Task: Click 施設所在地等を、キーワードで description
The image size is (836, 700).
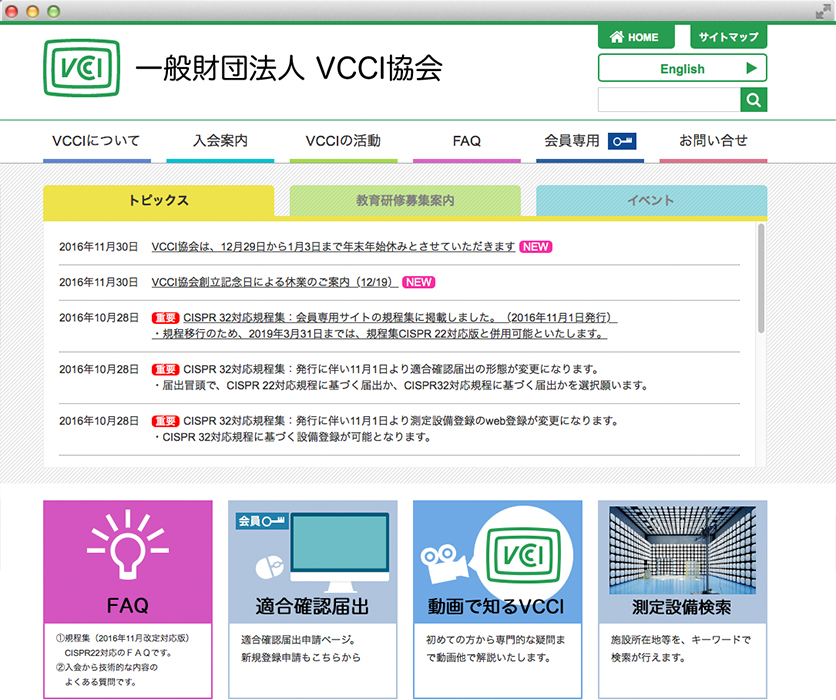Action: click(680, 649)
